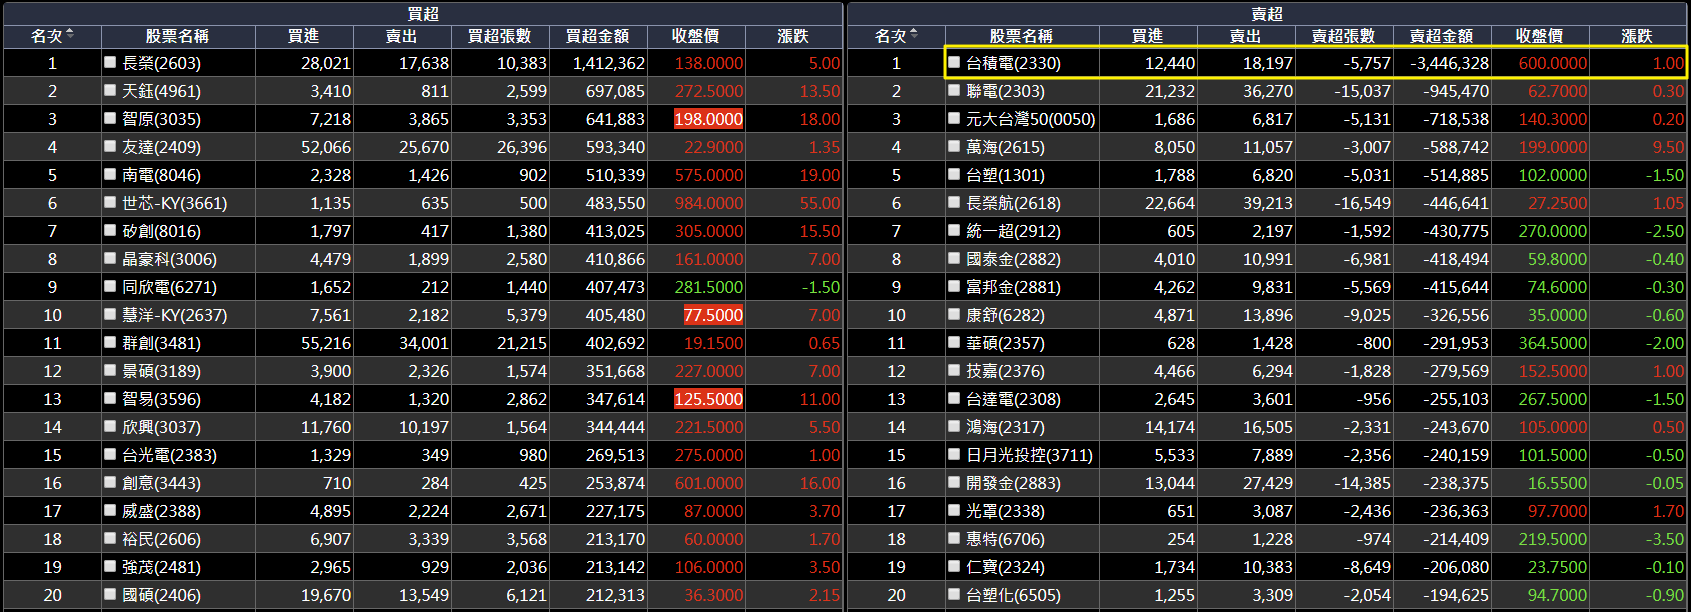
Task: Click the net sell volume -16,549
Action: click(1363, 203)
